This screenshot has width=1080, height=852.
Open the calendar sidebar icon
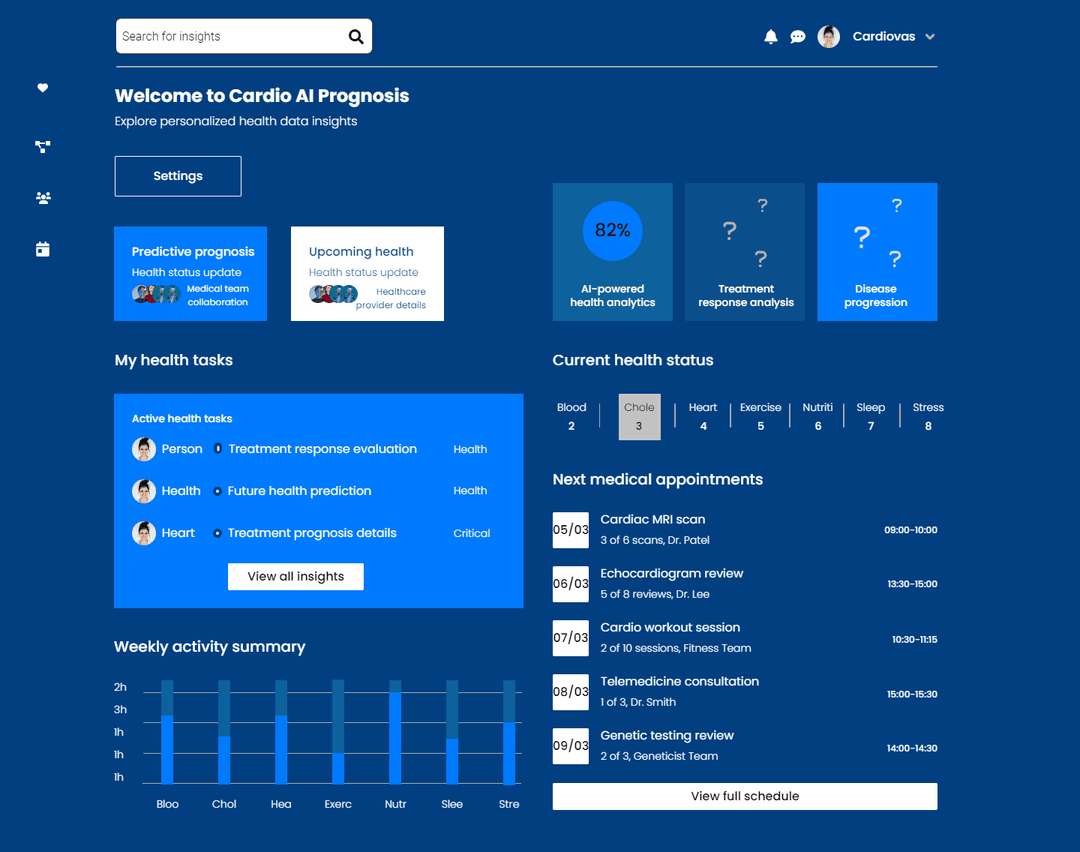point(43,249)
